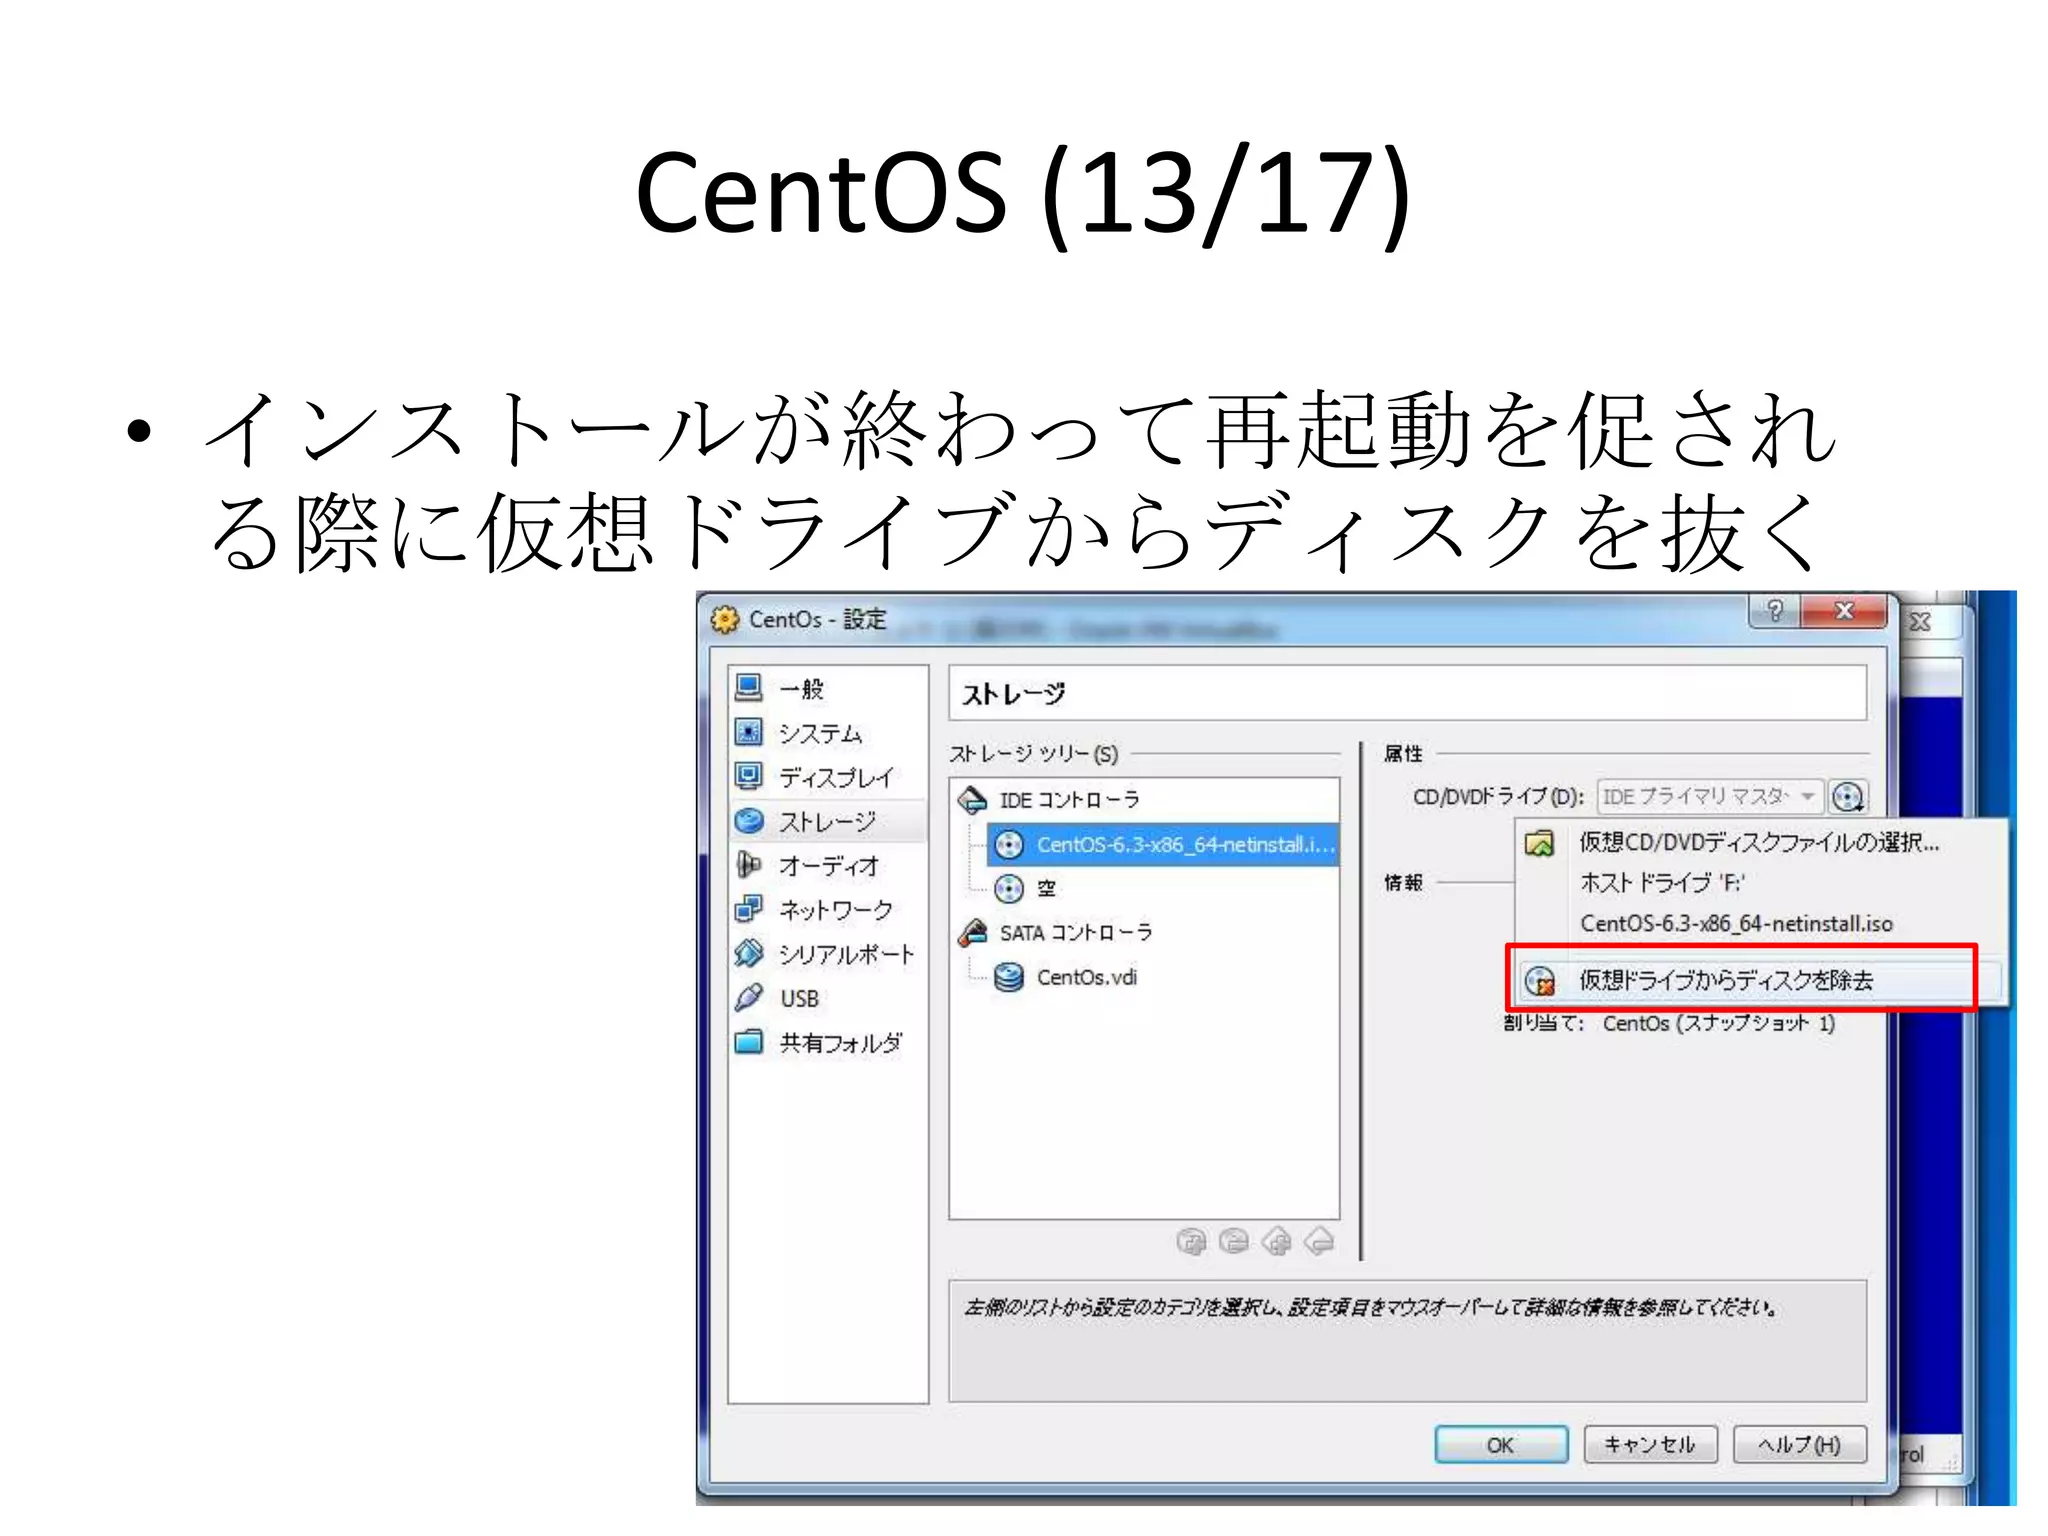
Task: Choose CentOS-6.3-x86_64-netinstall.iso menu entry
Action: coord(1760,923)
